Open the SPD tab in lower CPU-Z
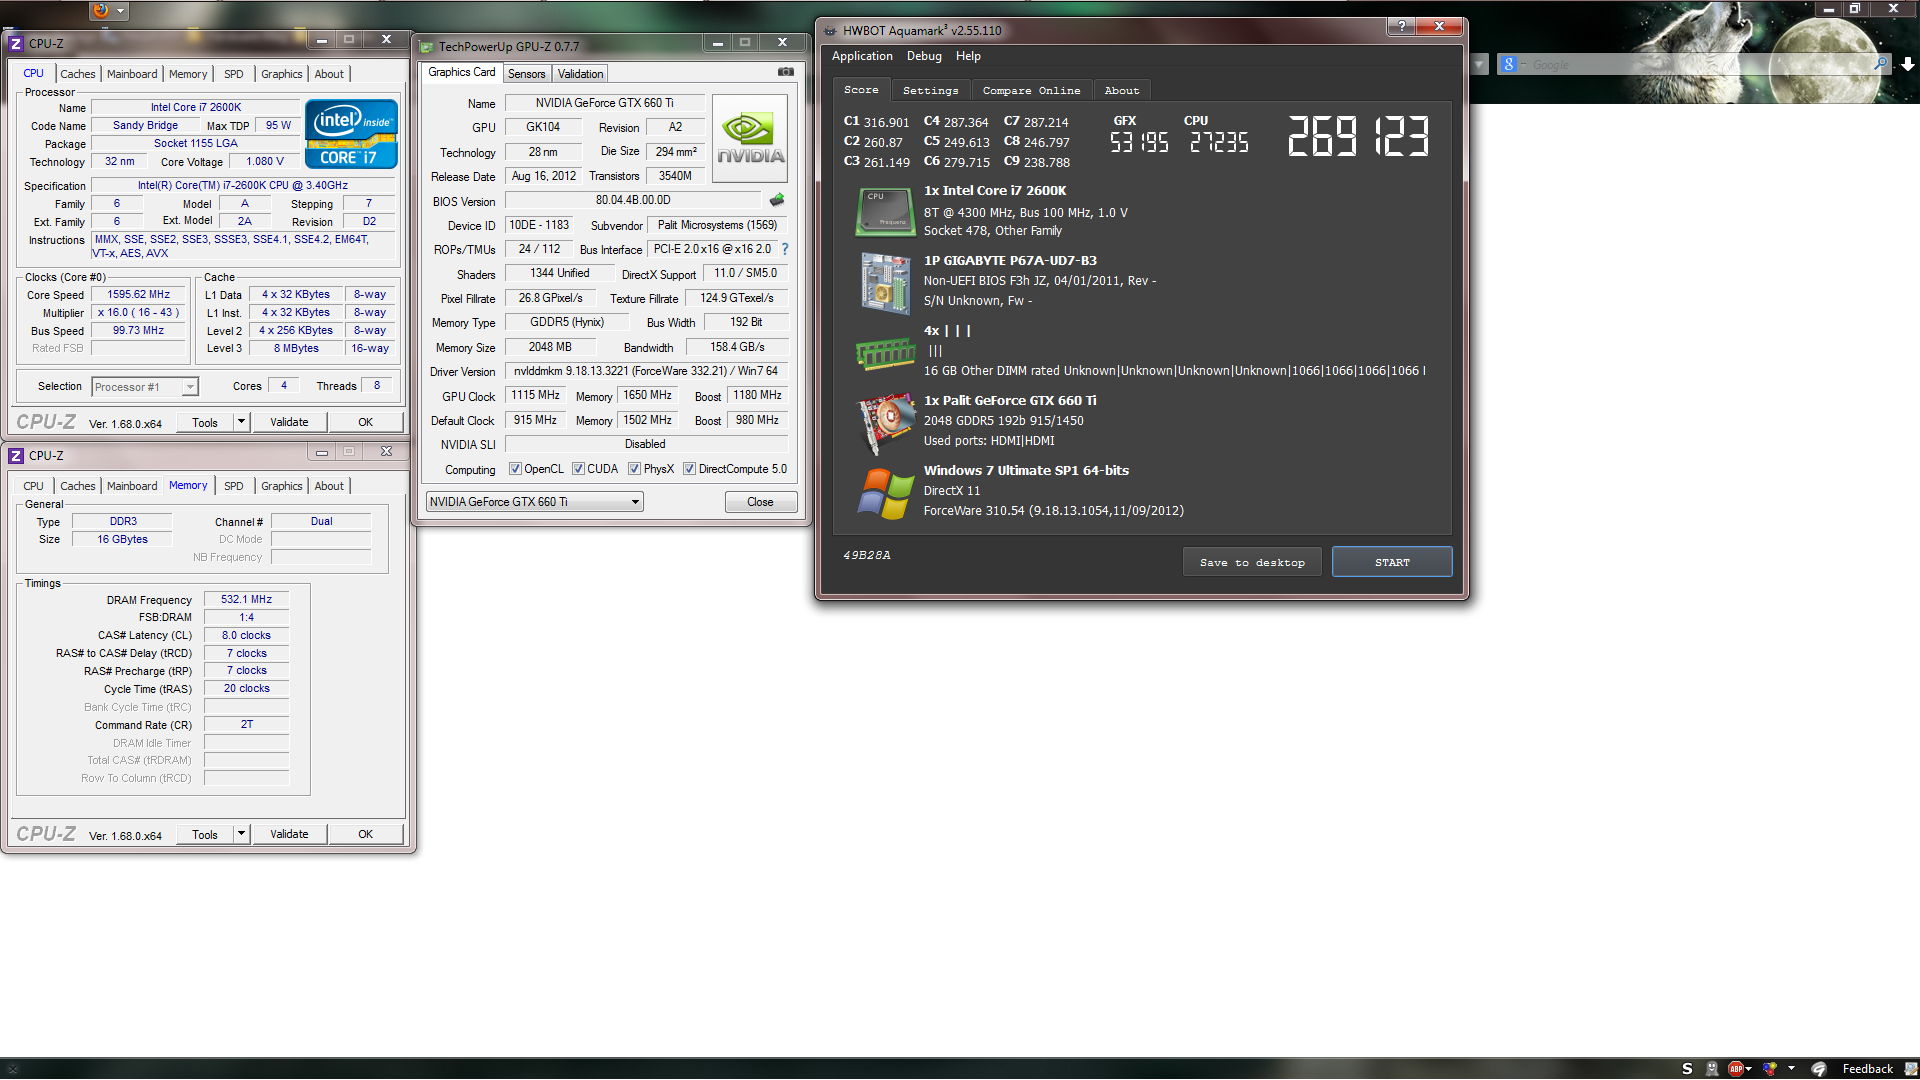The height and width of the screenshot is (1080, 1920). (x=233, y=486)
